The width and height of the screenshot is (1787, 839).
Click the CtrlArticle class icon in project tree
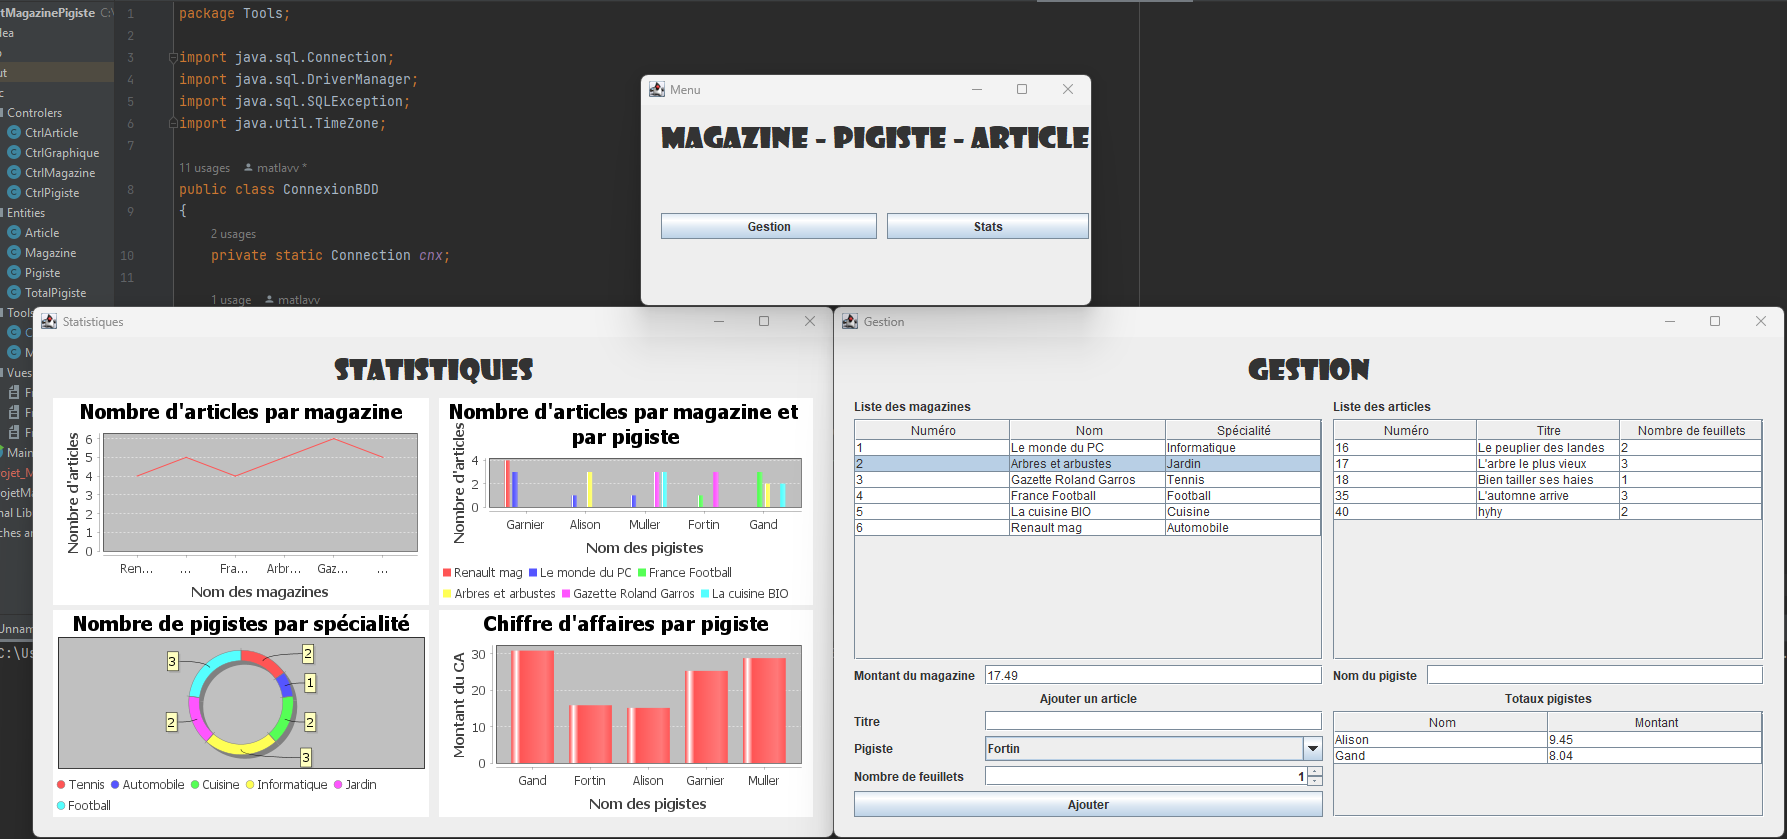click(14, 133)
